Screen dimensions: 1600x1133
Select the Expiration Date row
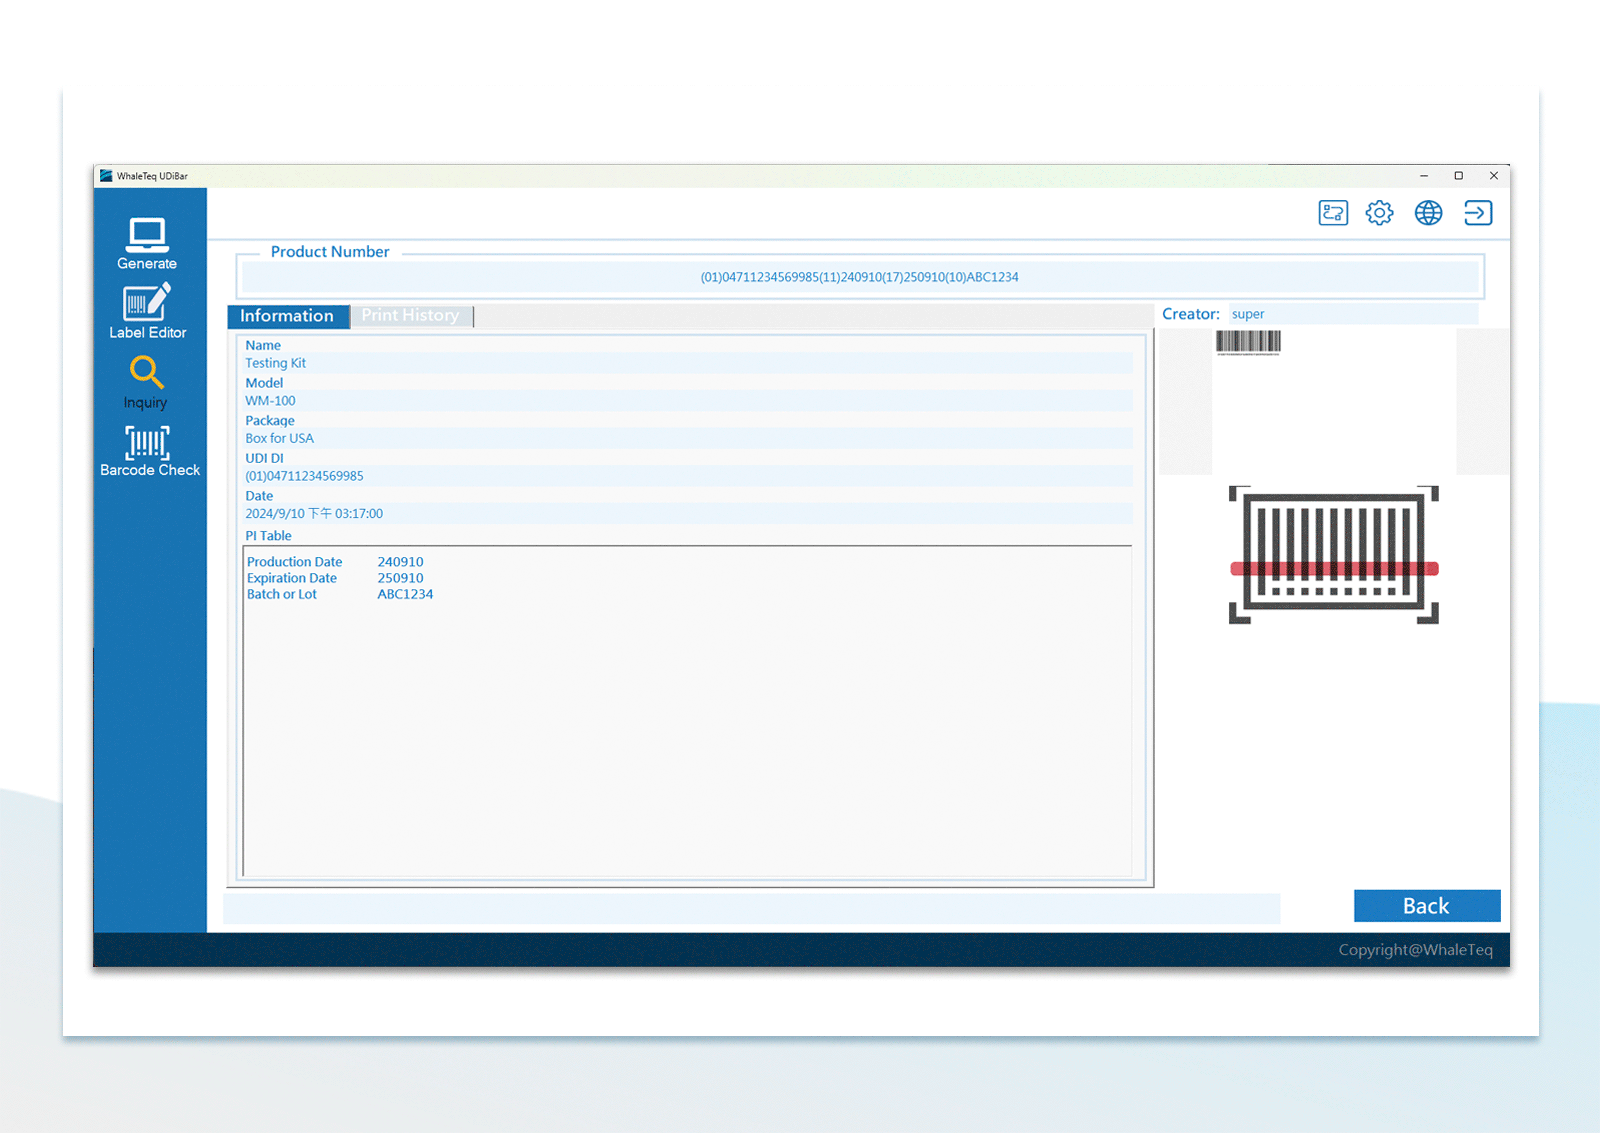[x=340, y=578]
